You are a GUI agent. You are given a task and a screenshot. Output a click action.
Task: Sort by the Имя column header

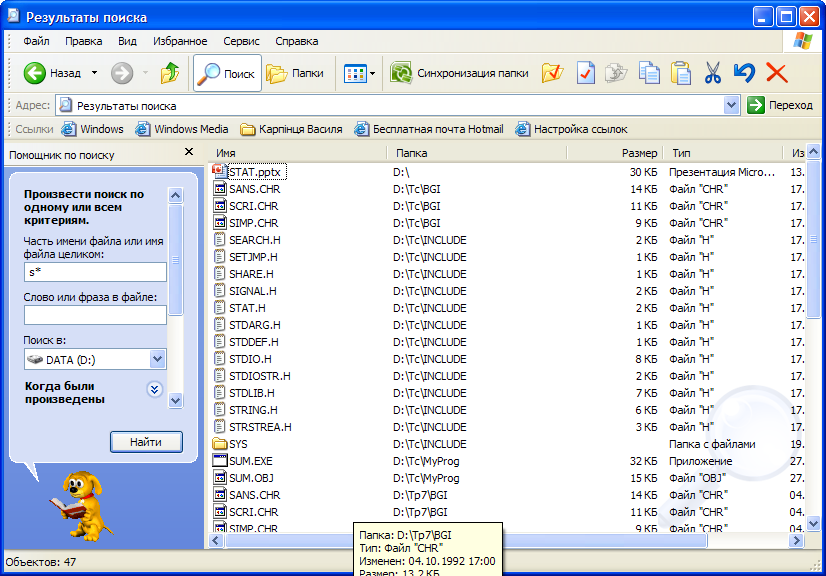(x=298, y=153)
